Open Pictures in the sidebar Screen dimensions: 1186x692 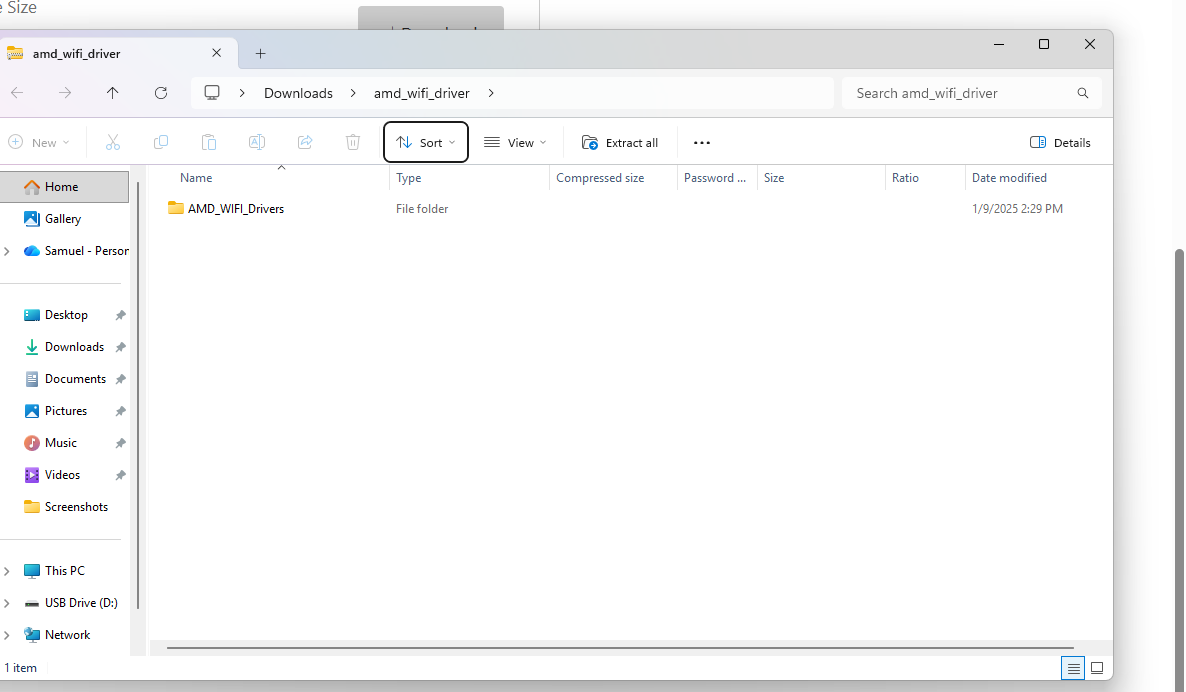(x=66, y=411)
